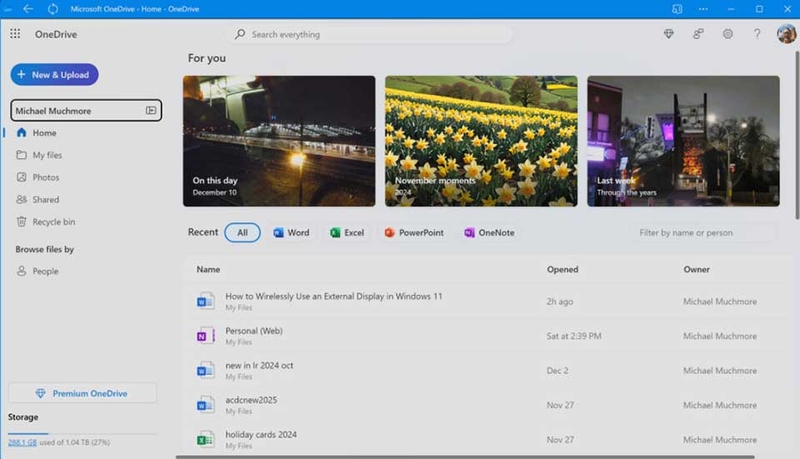Image resolution: width=800 pixels, height=459 pixels.
Task: Filter recent files by PowerPoint
Action: point(414,233)
